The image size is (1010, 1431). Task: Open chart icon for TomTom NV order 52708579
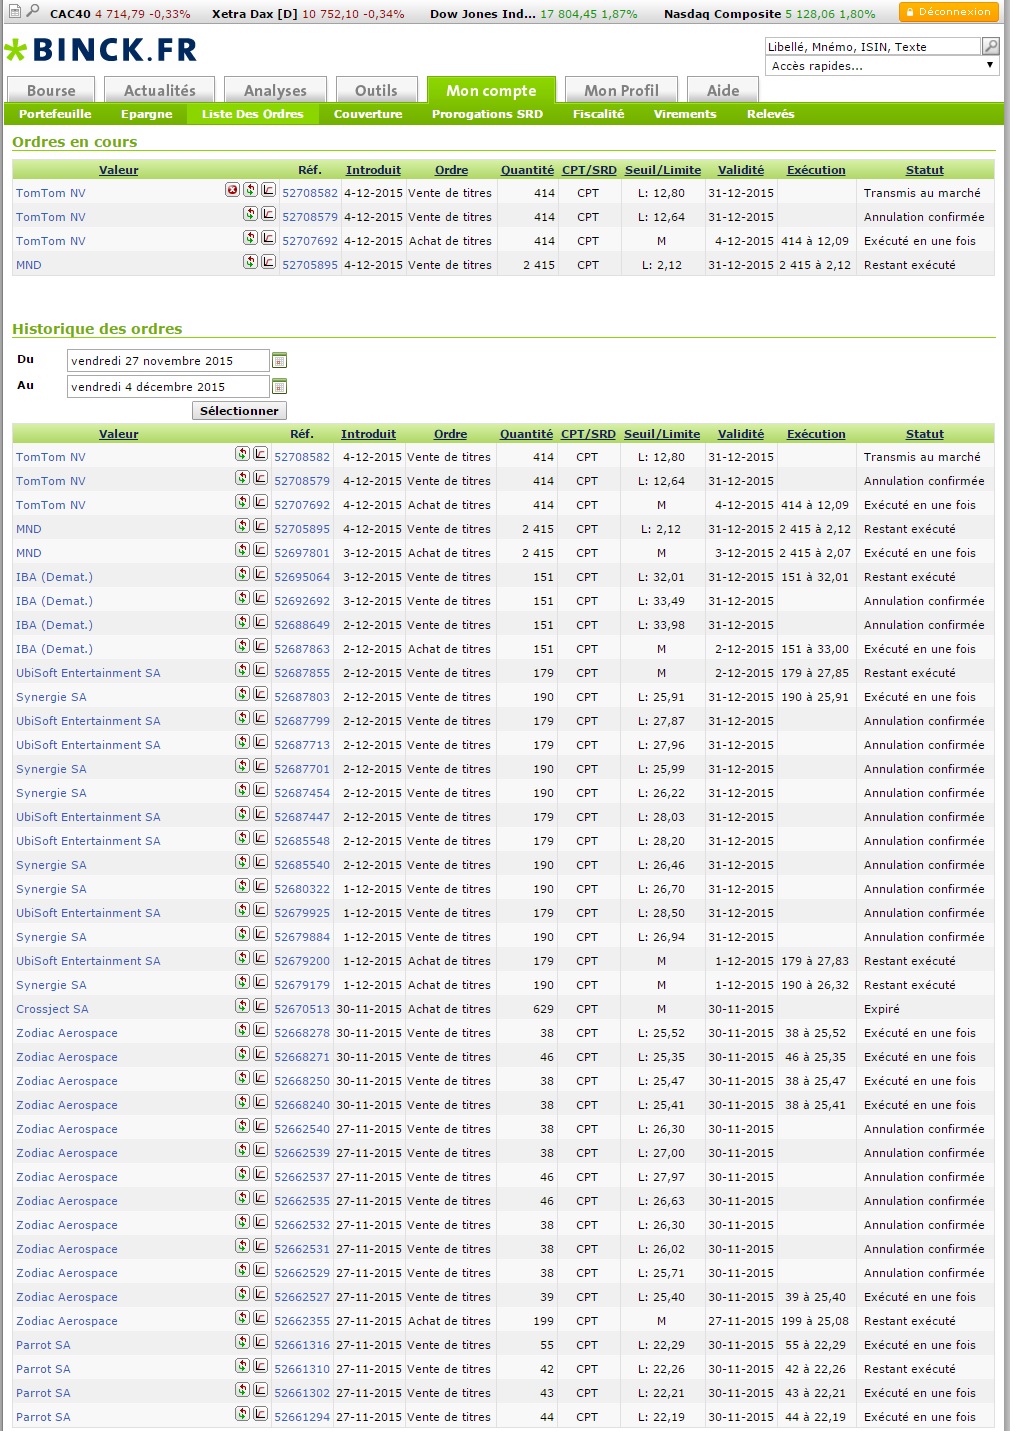coord(268,214)
